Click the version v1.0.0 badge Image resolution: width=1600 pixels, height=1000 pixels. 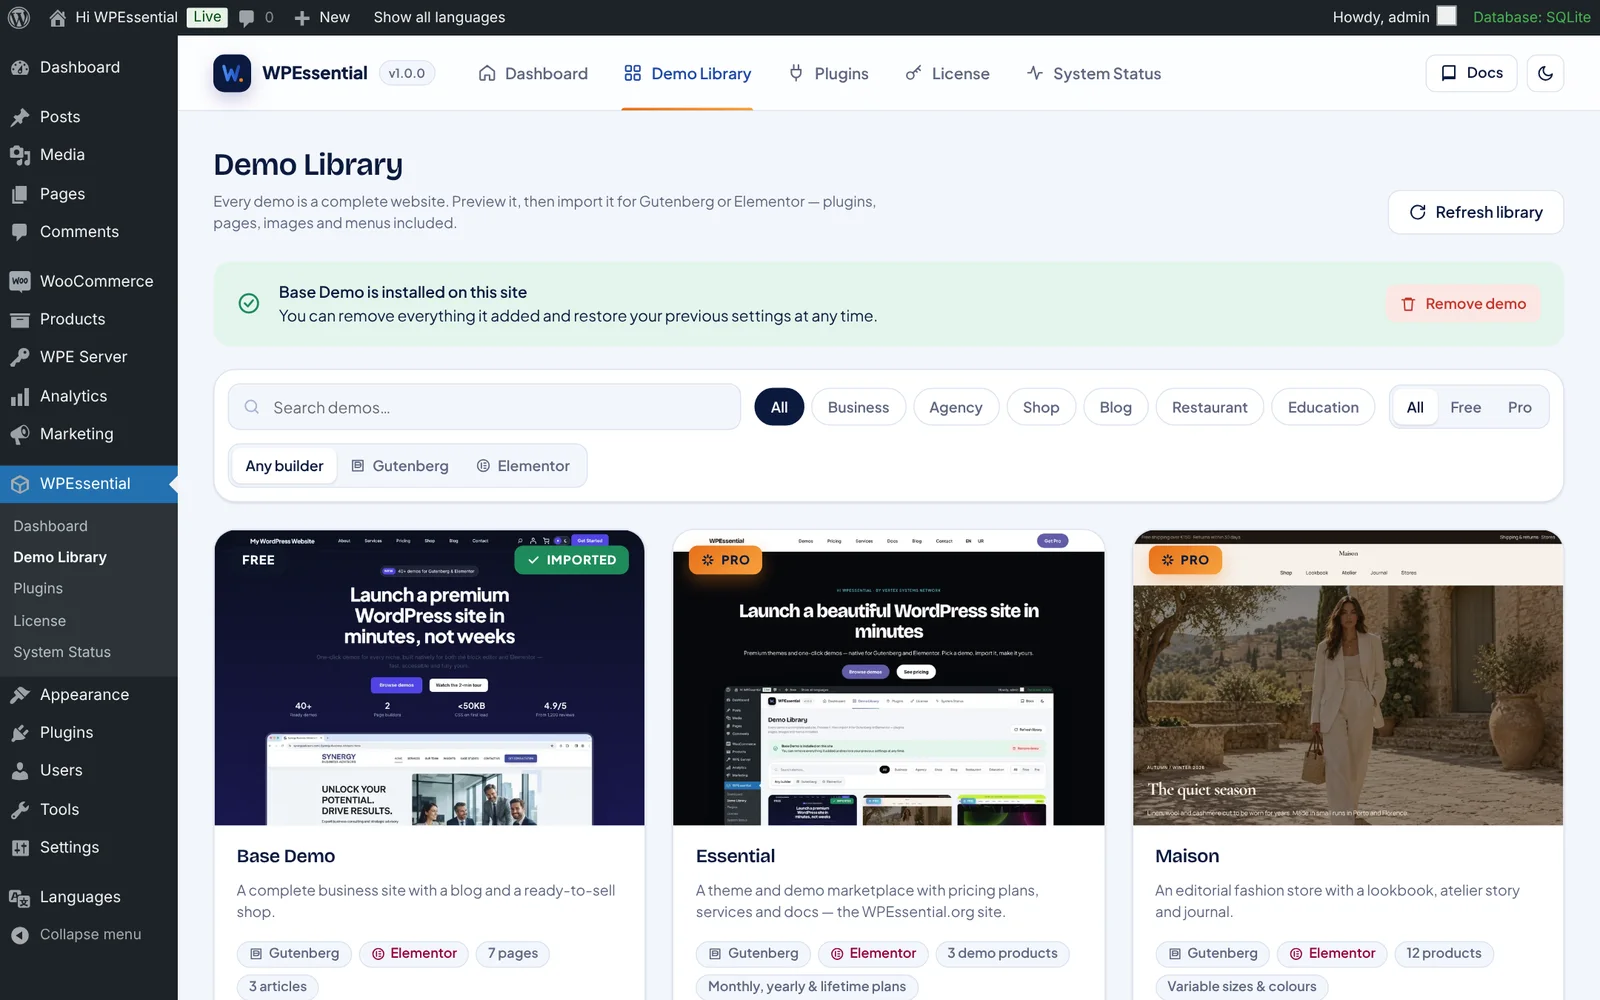(407, 73)
